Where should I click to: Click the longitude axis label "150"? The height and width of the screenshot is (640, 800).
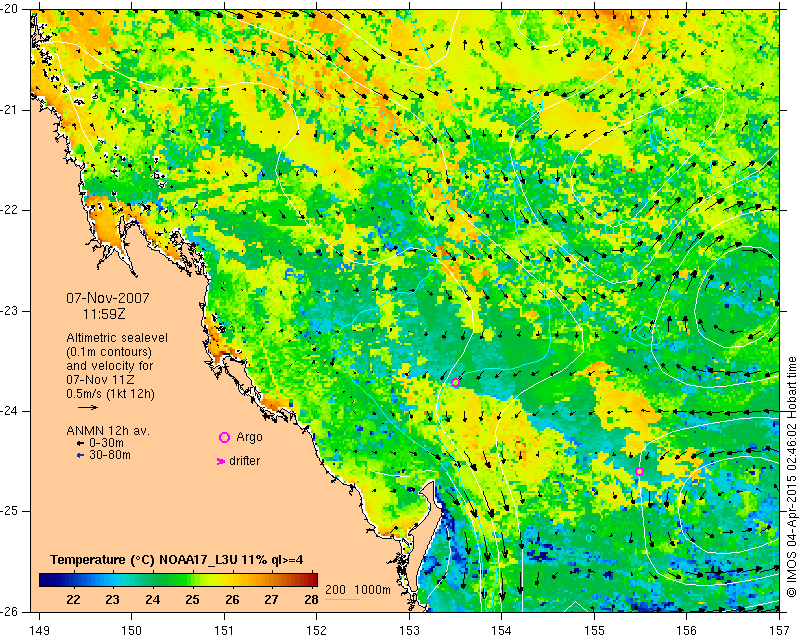[x=132, y=630]
